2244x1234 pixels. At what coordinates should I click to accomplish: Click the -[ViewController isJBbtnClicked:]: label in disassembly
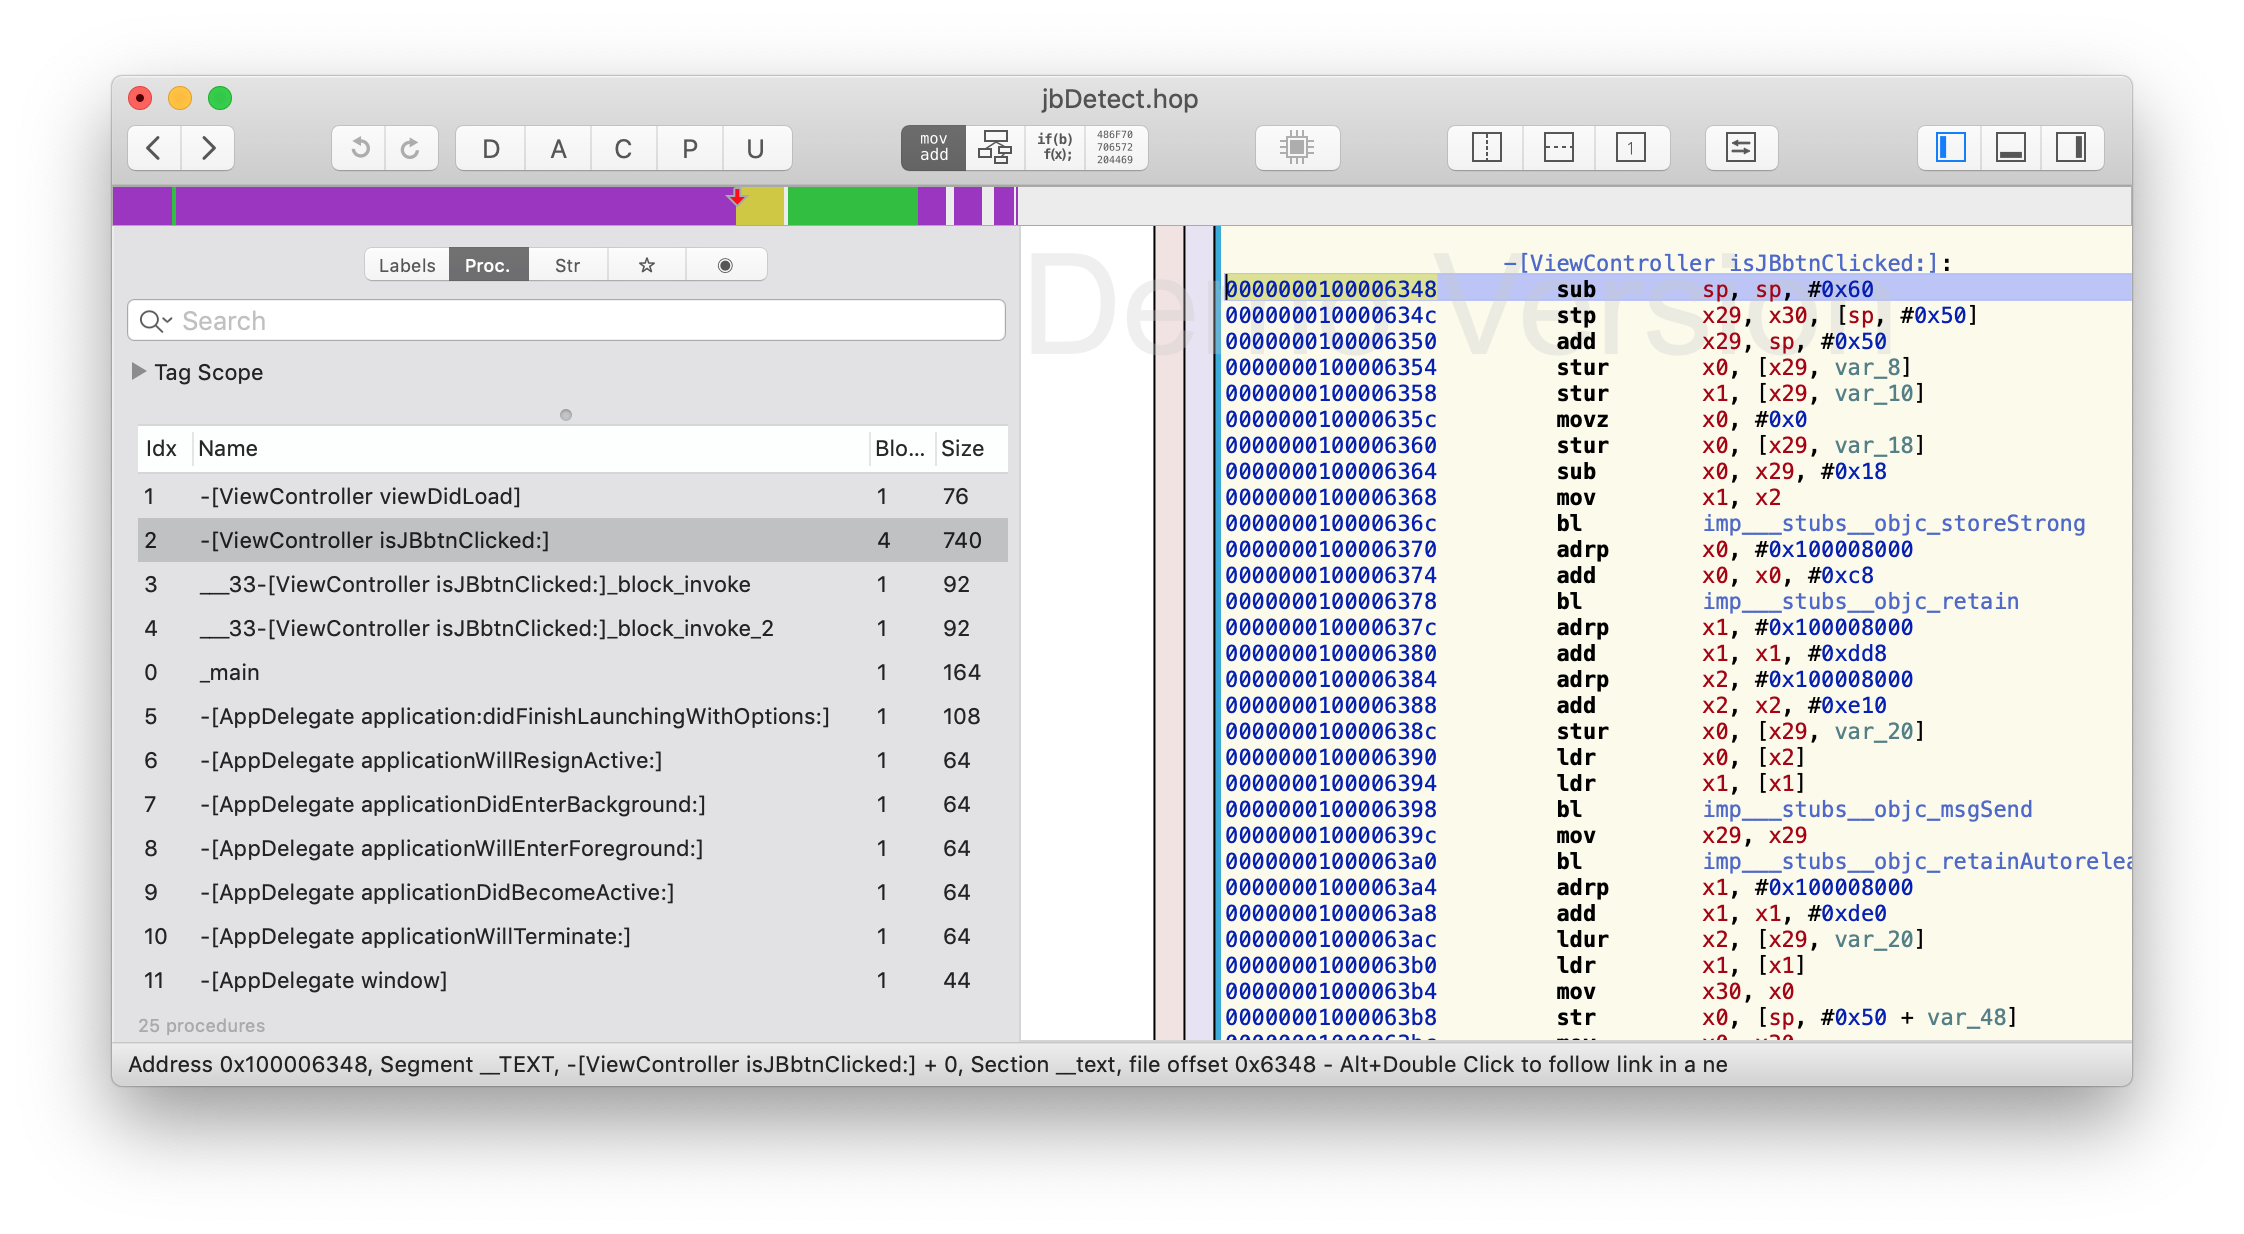[1727, 263]
